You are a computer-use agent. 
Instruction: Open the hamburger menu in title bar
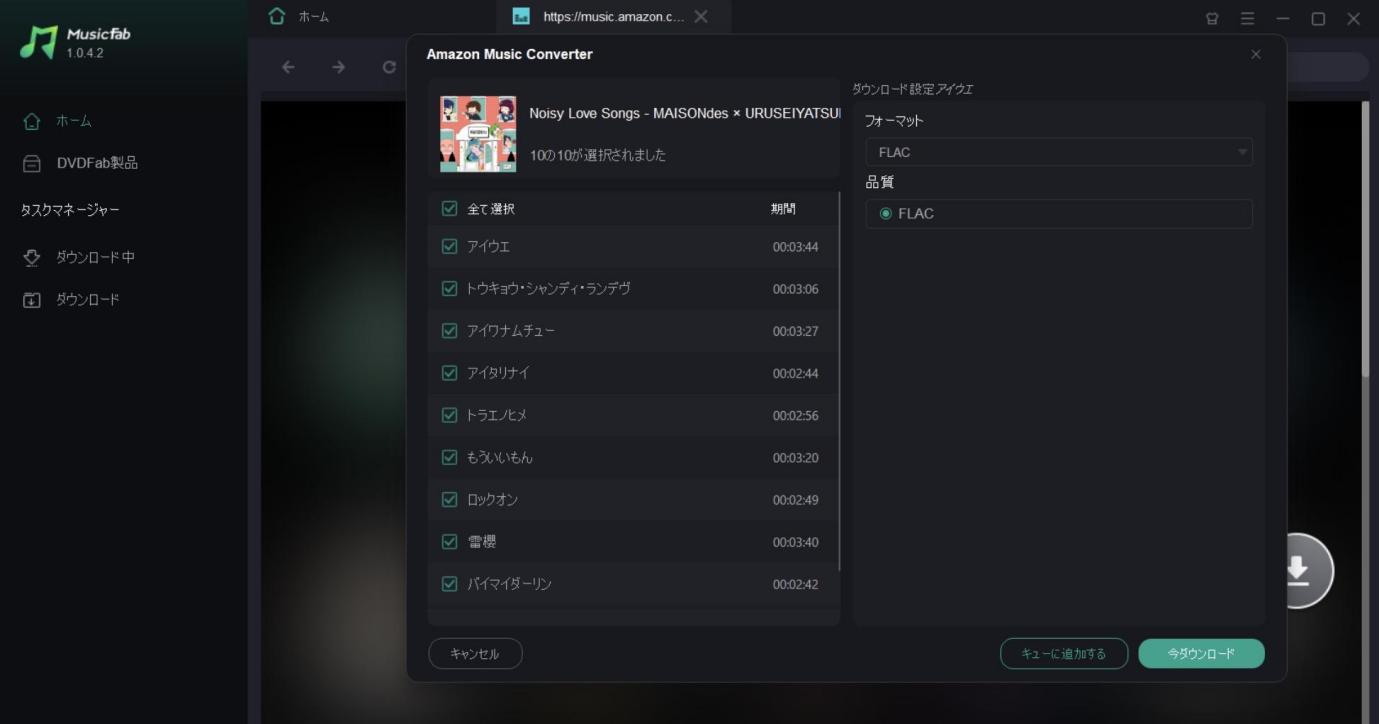(x=1247, y=18)
